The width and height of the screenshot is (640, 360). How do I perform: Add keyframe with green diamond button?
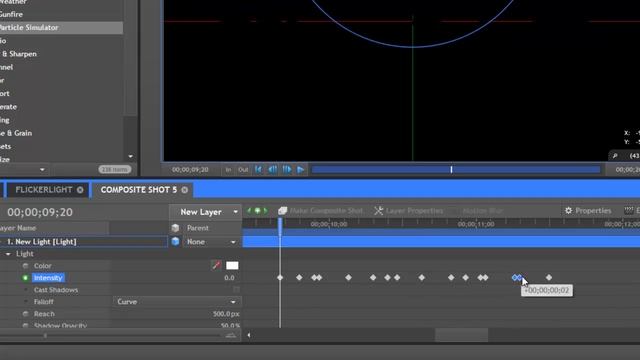tap(257, 211)
